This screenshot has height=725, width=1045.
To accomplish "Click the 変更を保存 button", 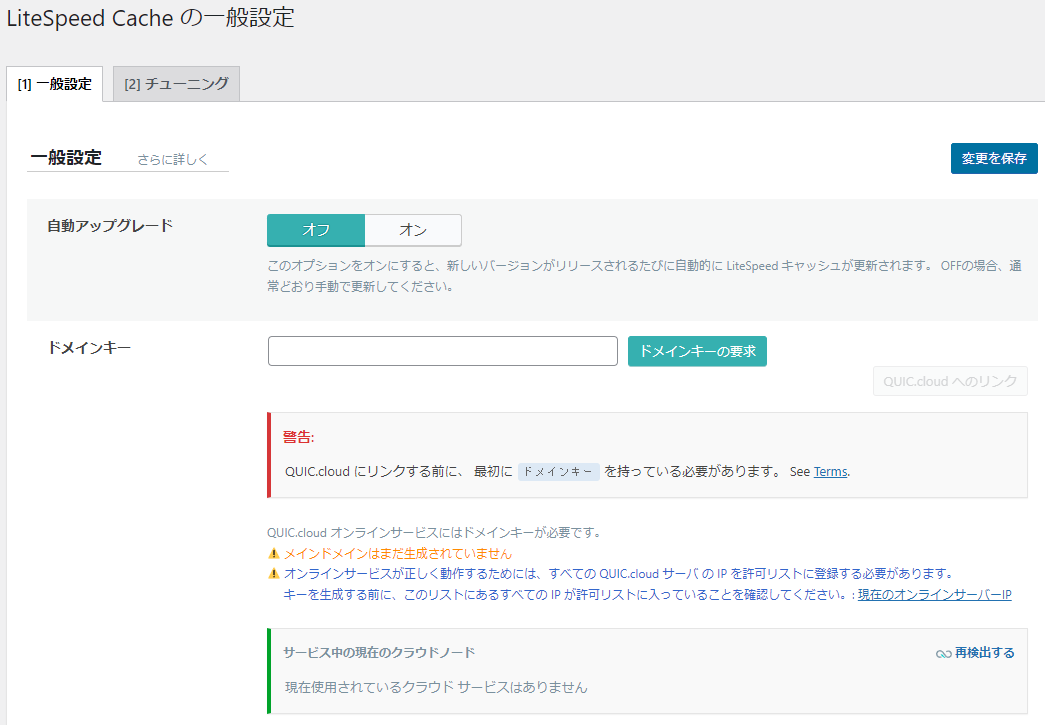I will (x=994, y=159).
